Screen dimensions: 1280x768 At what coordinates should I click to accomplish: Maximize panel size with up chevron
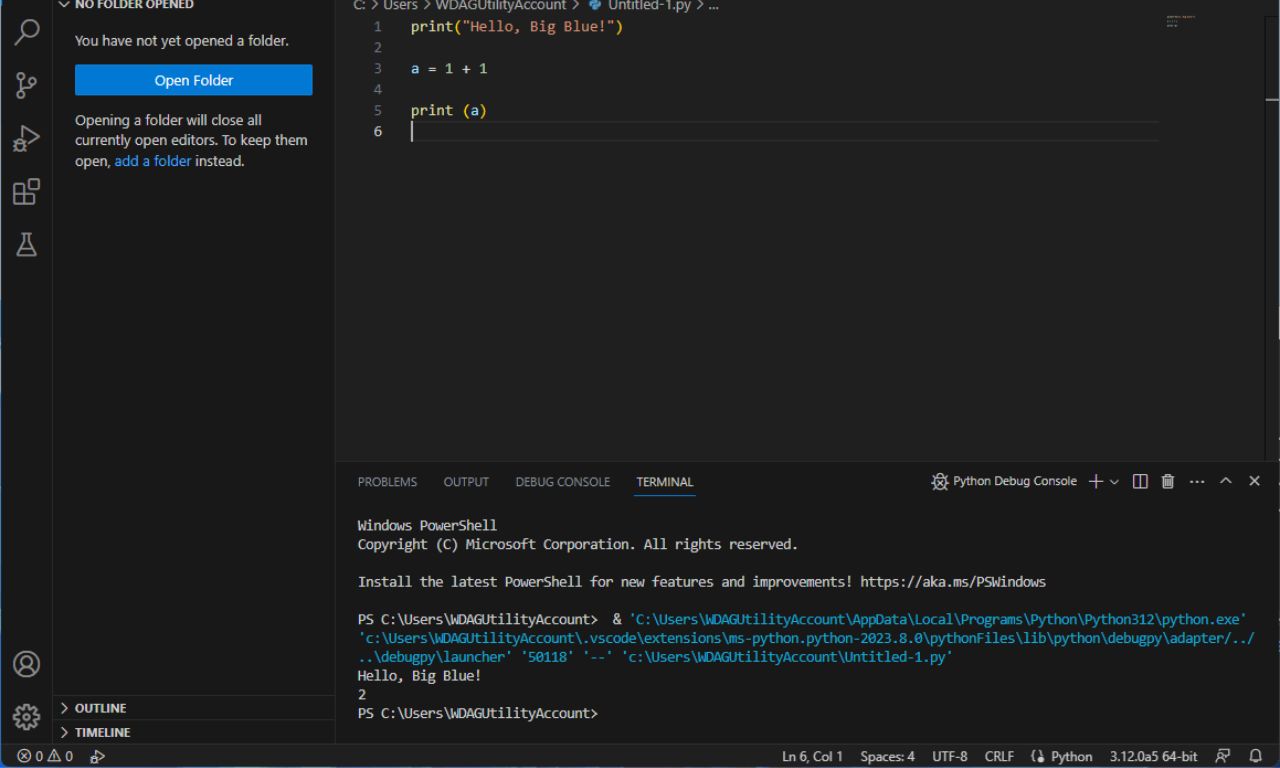coord(1226,481)
